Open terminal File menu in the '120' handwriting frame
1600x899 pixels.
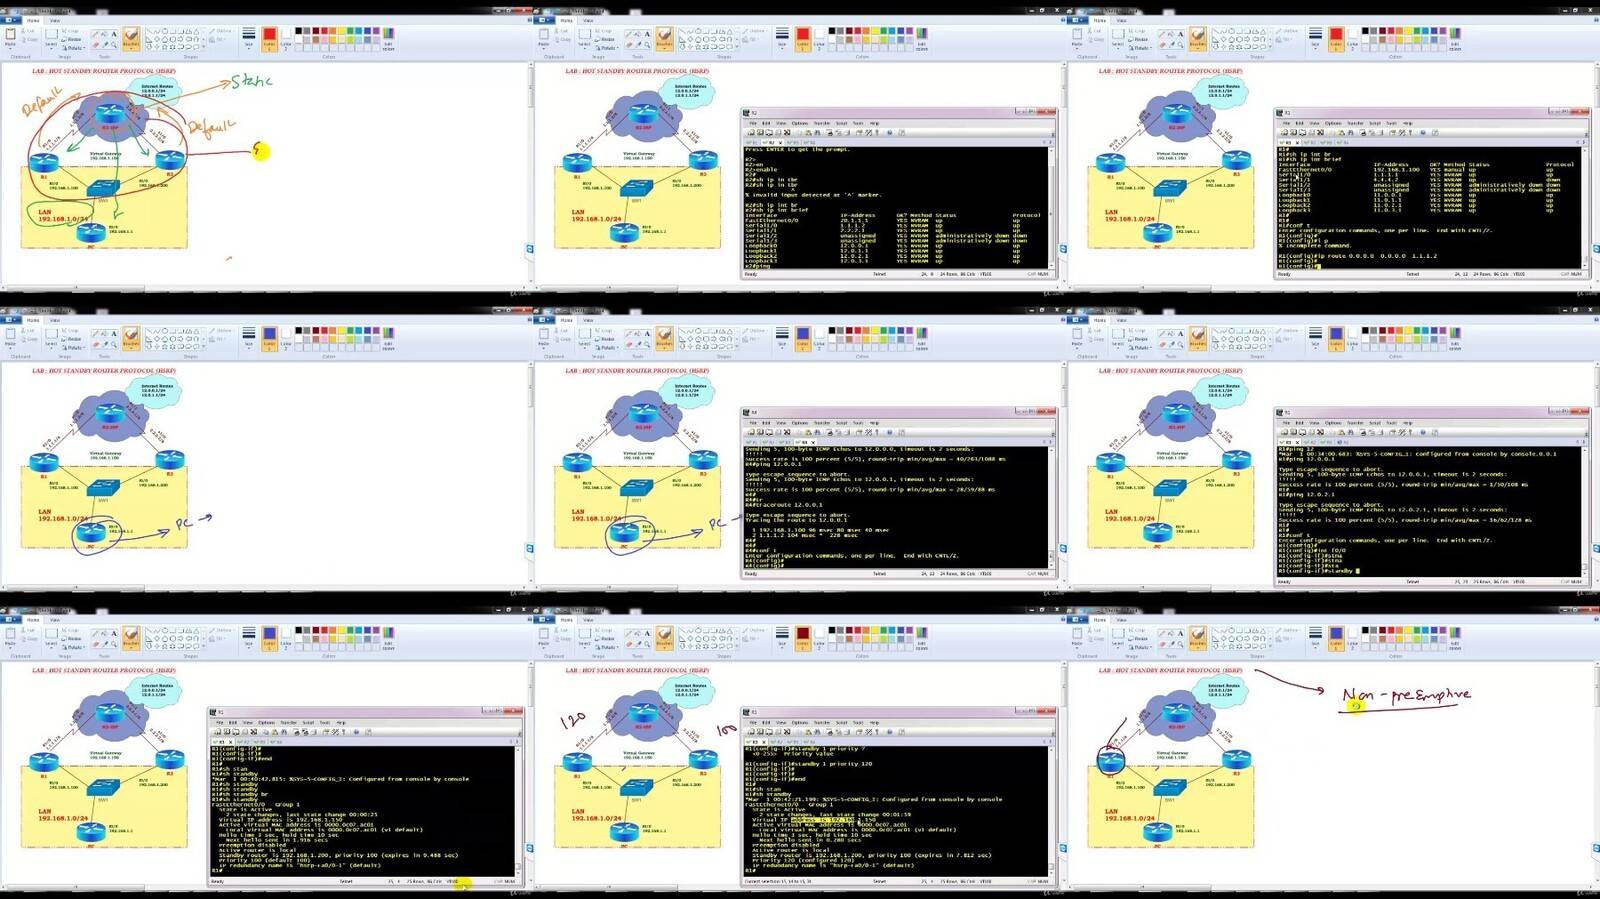click(x=753, y=722)
